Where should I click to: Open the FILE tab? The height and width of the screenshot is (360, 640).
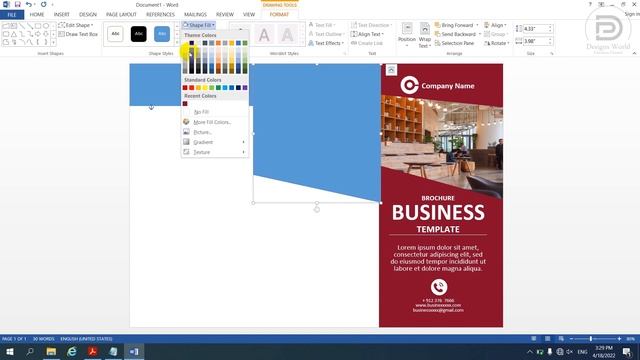[12, 15]
